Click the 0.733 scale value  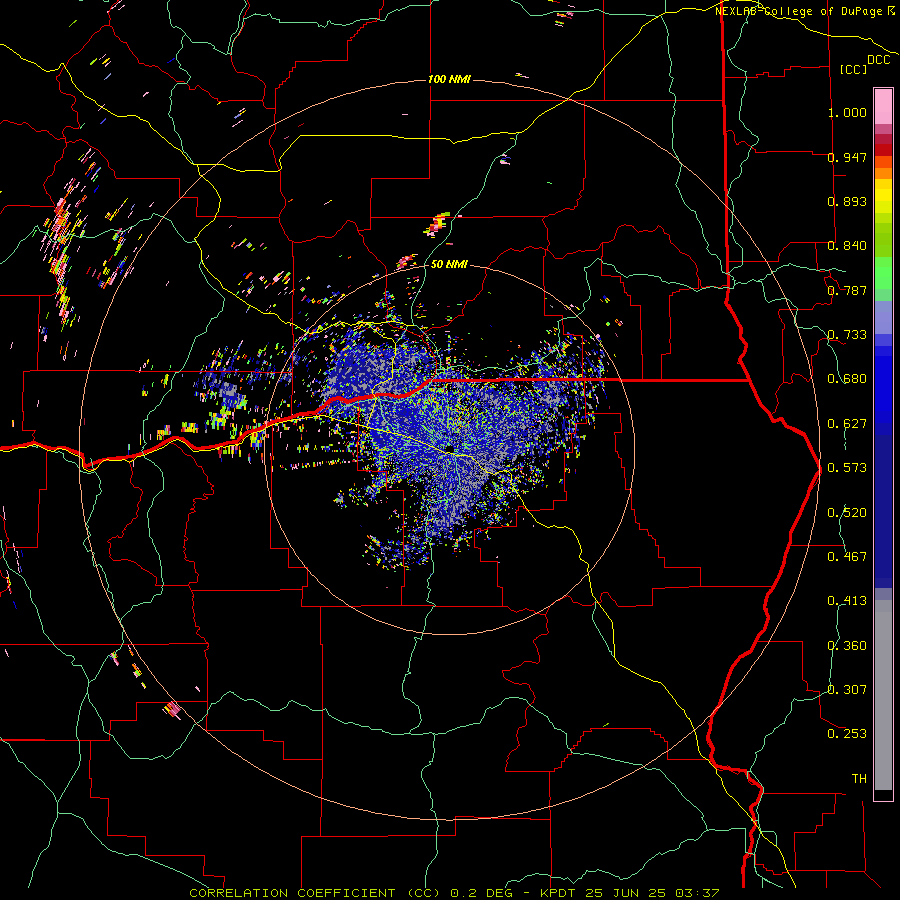[x=847, y=335]
